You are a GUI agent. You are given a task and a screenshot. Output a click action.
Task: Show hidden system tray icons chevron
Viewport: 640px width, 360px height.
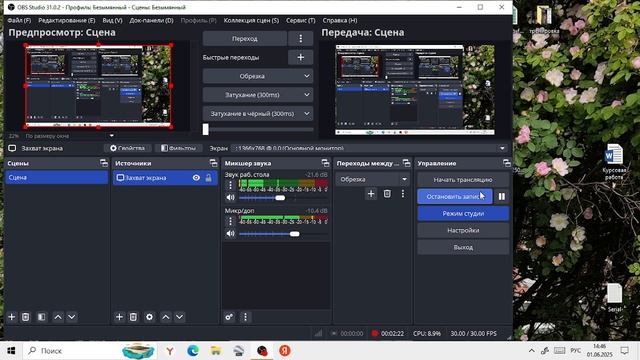[531, 351]
